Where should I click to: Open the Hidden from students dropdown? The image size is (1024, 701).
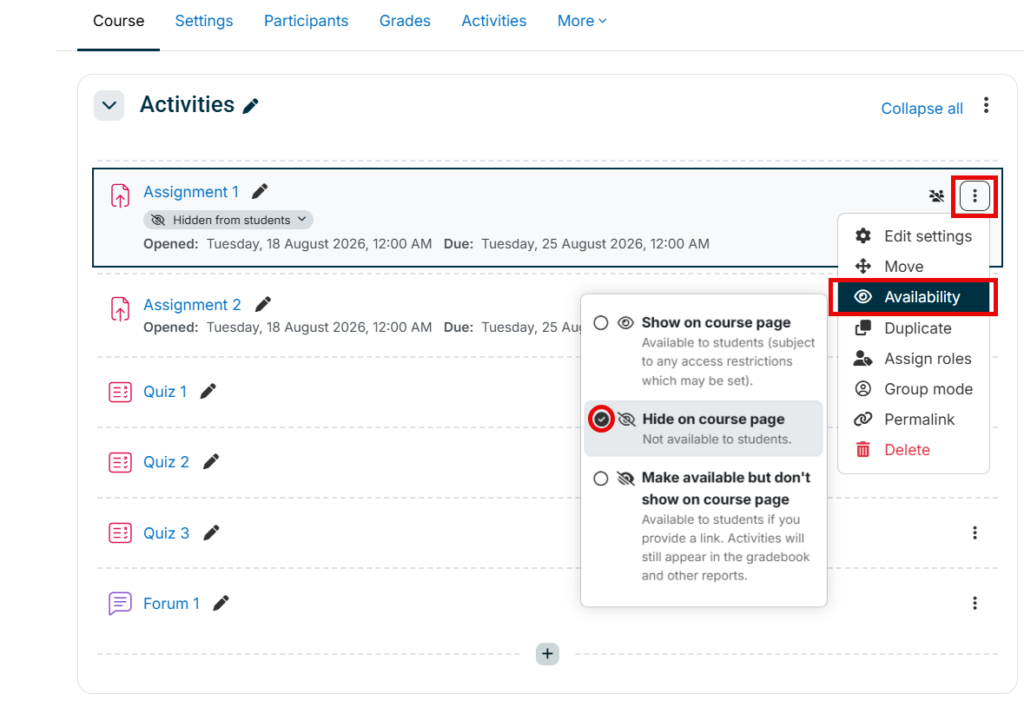(229, 220)
